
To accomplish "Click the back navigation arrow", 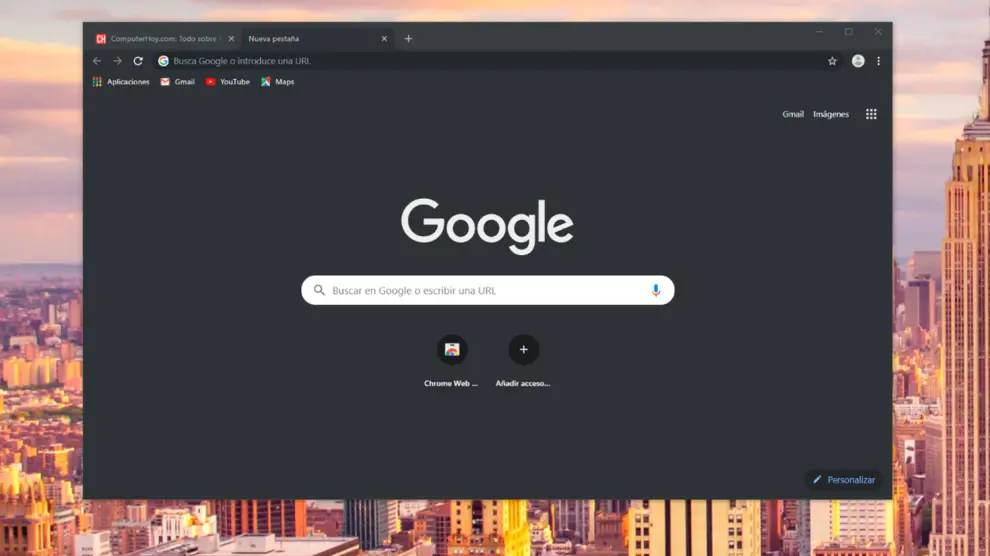I will (x=97, y=61).
